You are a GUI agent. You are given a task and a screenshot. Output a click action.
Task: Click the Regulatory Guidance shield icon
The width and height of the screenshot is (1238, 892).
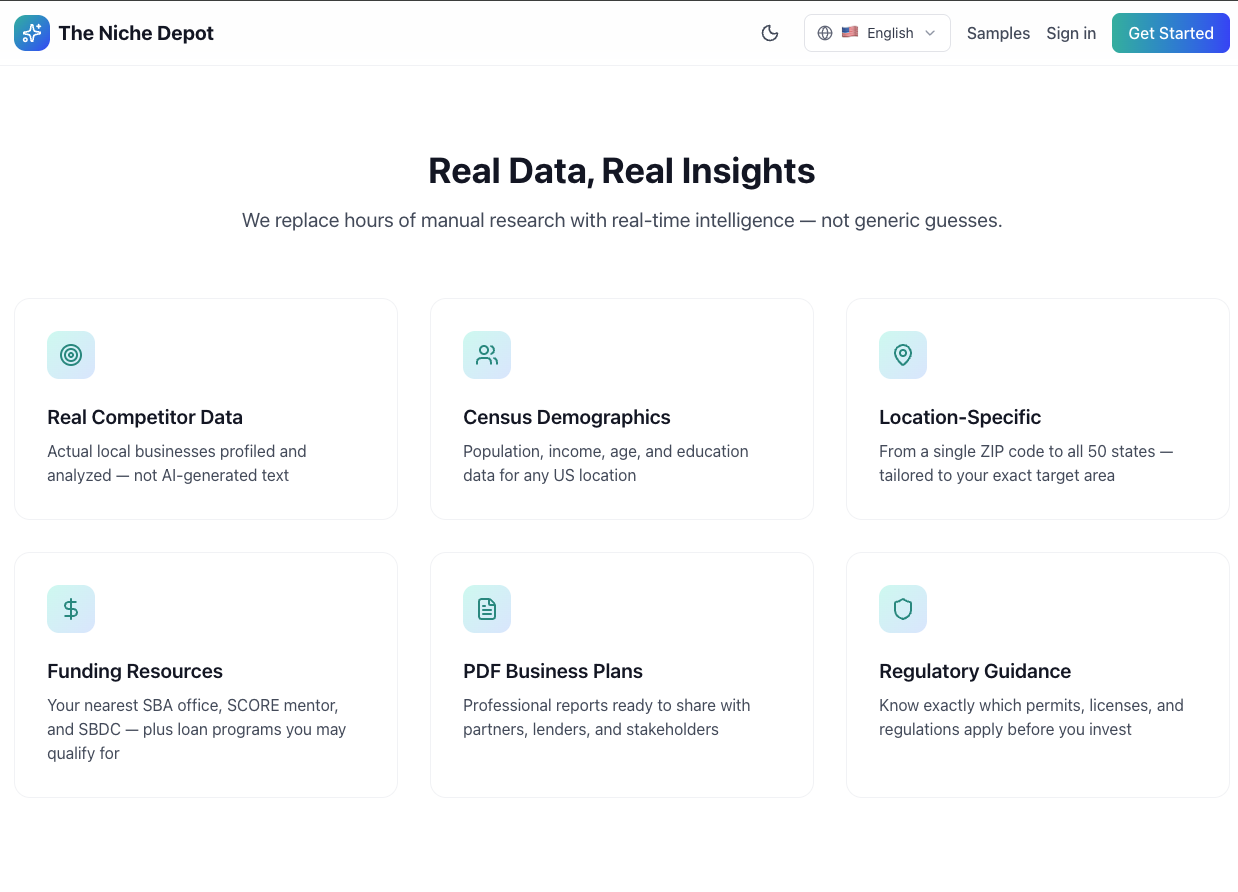point(903,609)
